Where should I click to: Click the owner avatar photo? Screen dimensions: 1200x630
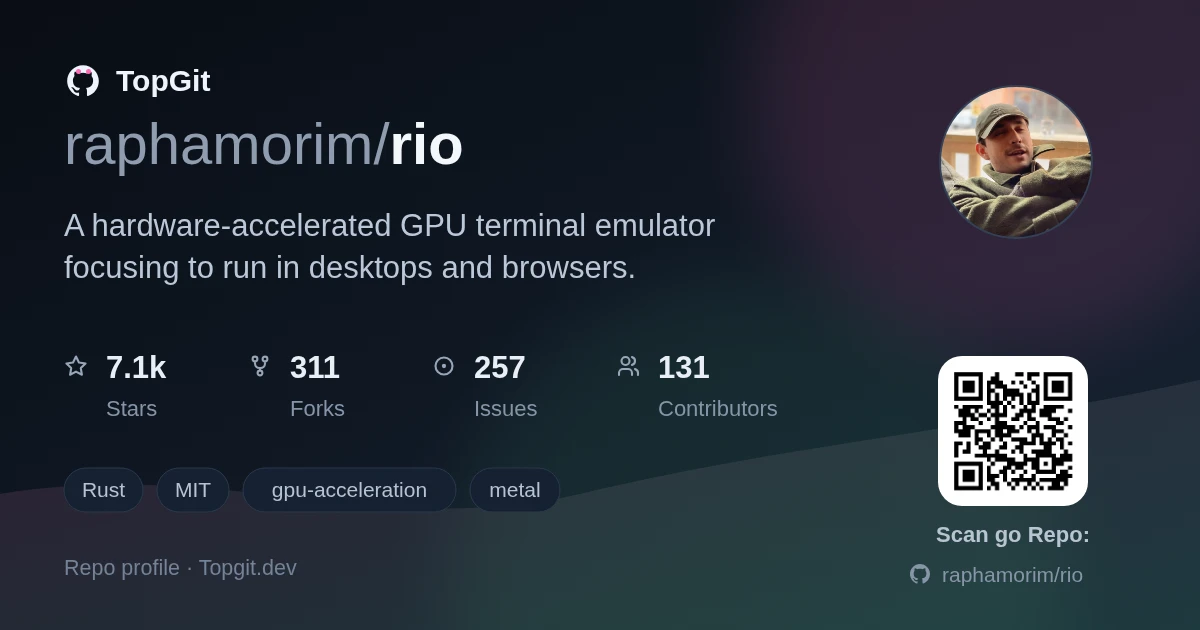click(x=1016, y=162)
